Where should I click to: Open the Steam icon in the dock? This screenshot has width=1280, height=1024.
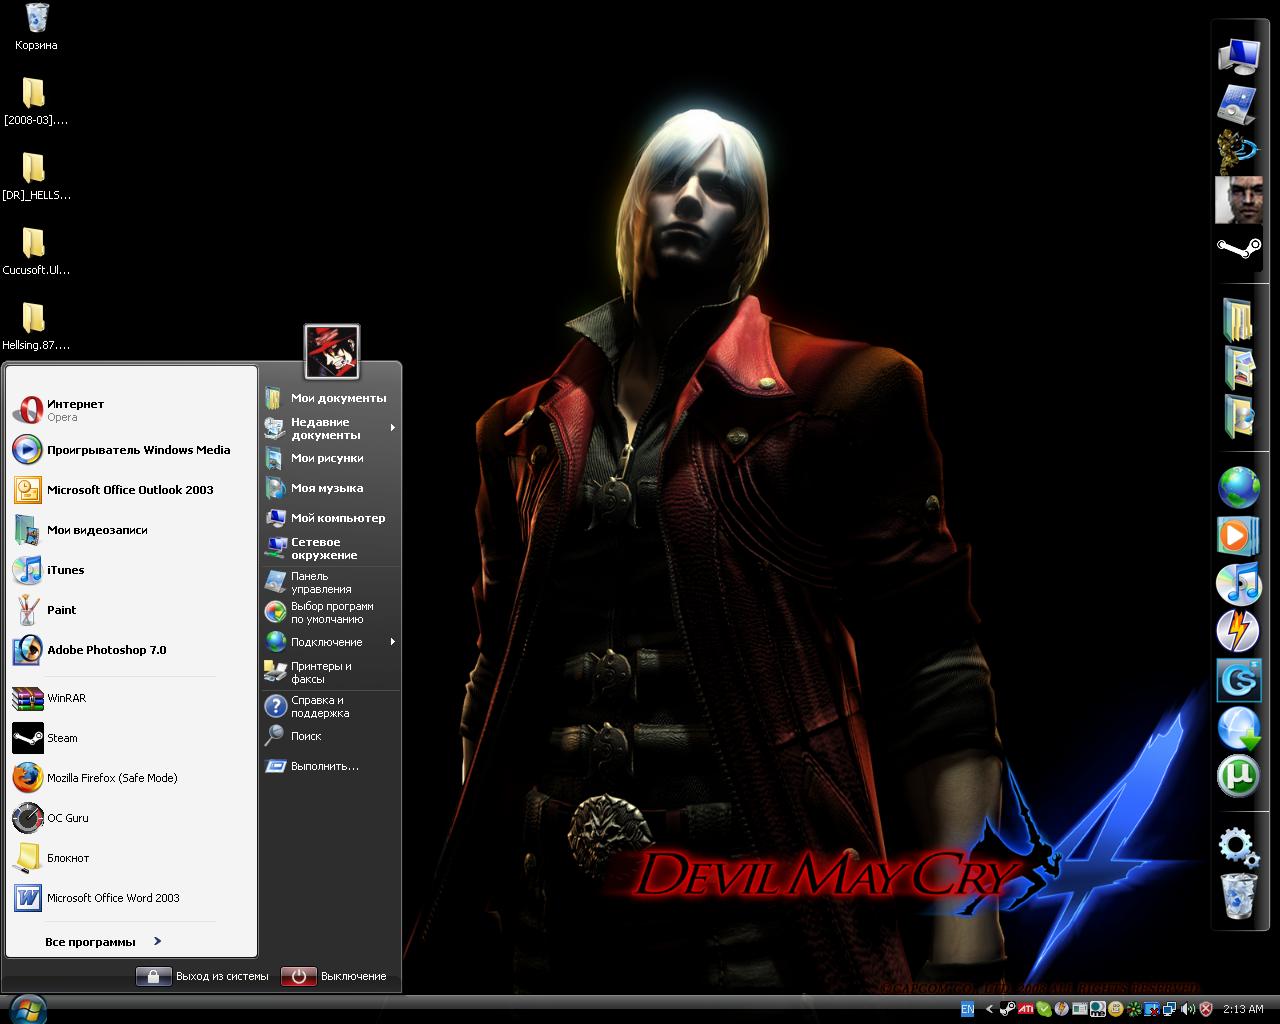click(x=1238, y=248)
